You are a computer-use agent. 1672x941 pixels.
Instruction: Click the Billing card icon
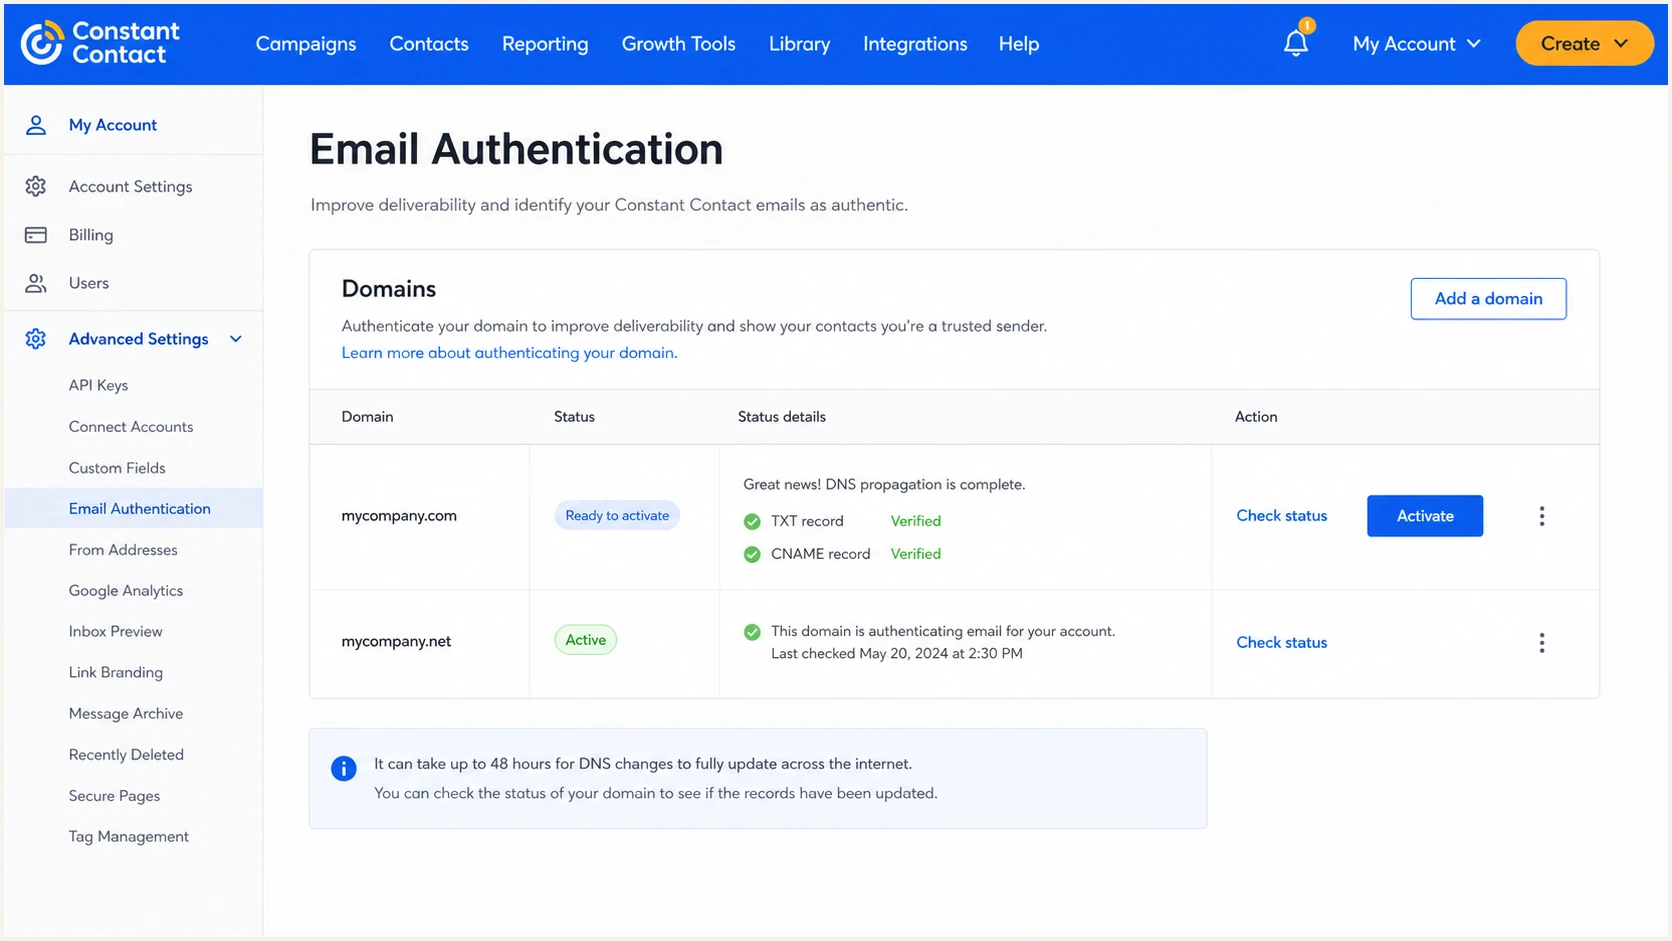point(36,235)
